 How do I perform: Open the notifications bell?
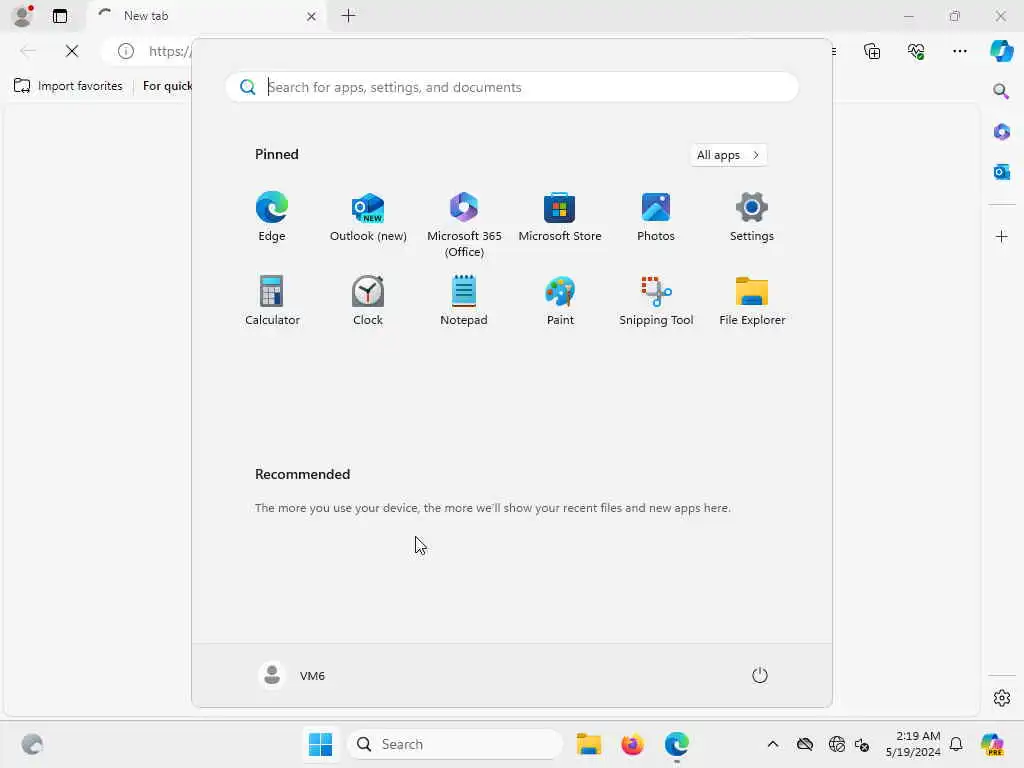pyautogui.click(x=956, y=744)
